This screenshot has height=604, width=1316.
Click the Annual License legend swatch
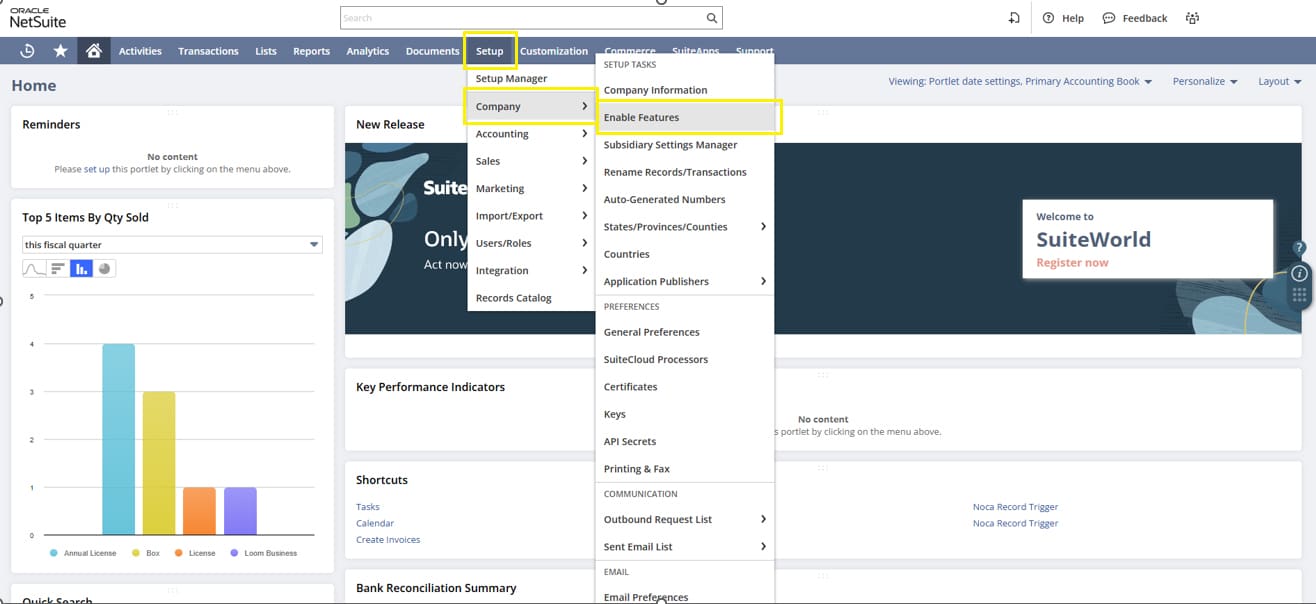pos(53,553)
